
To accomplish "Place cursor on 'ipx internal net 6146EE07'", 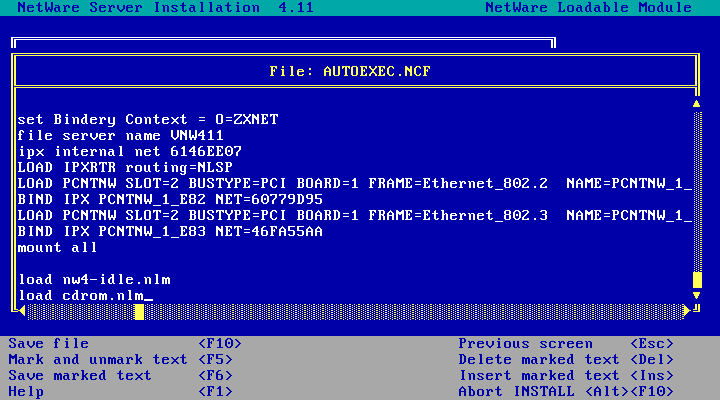I will [x=129, y=152].
